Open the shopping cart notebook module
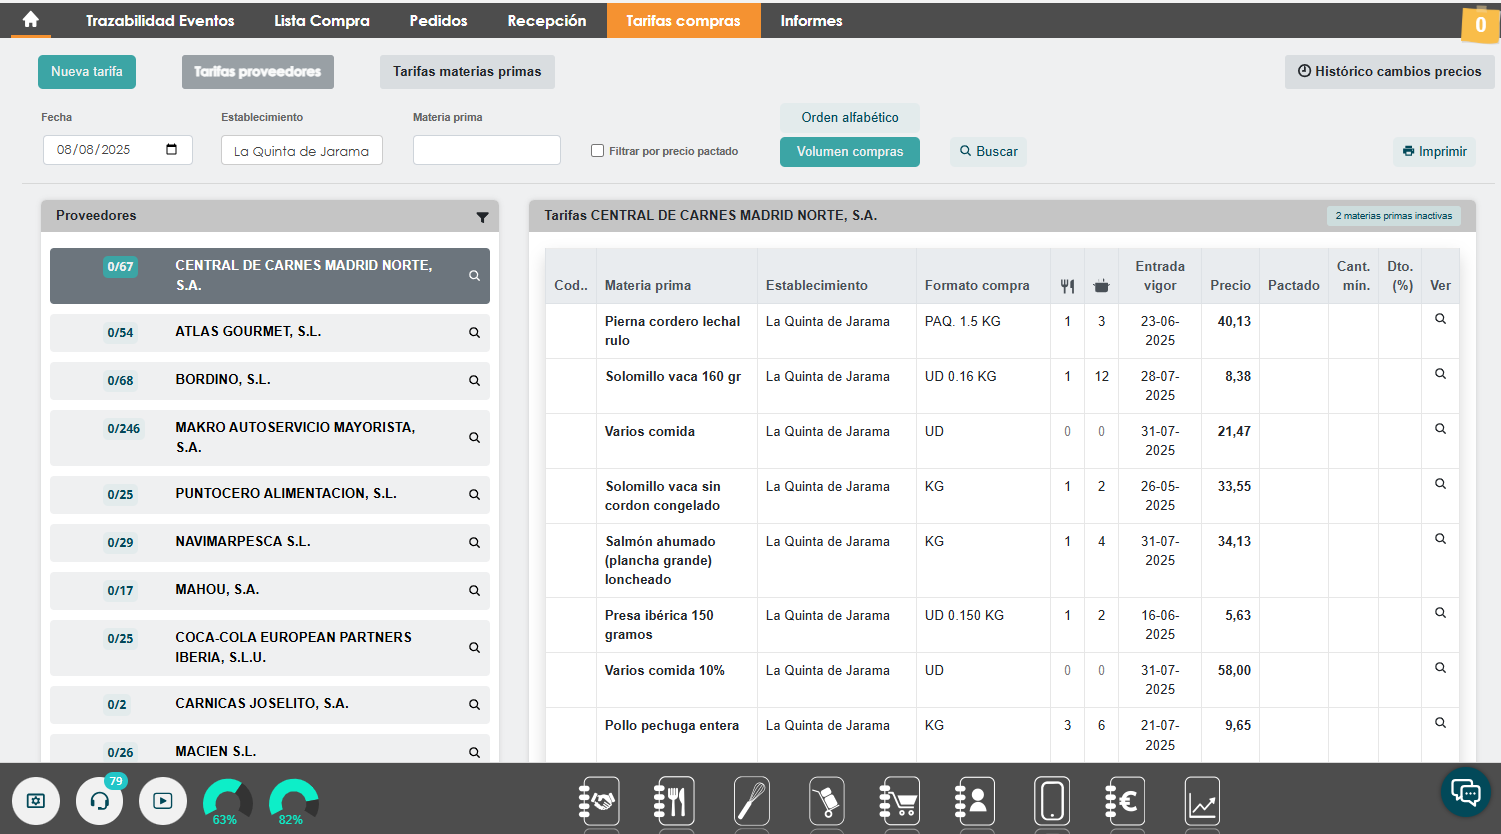Image resolution: width=1501 pixels, height=834 pixels. click(899, 801)
